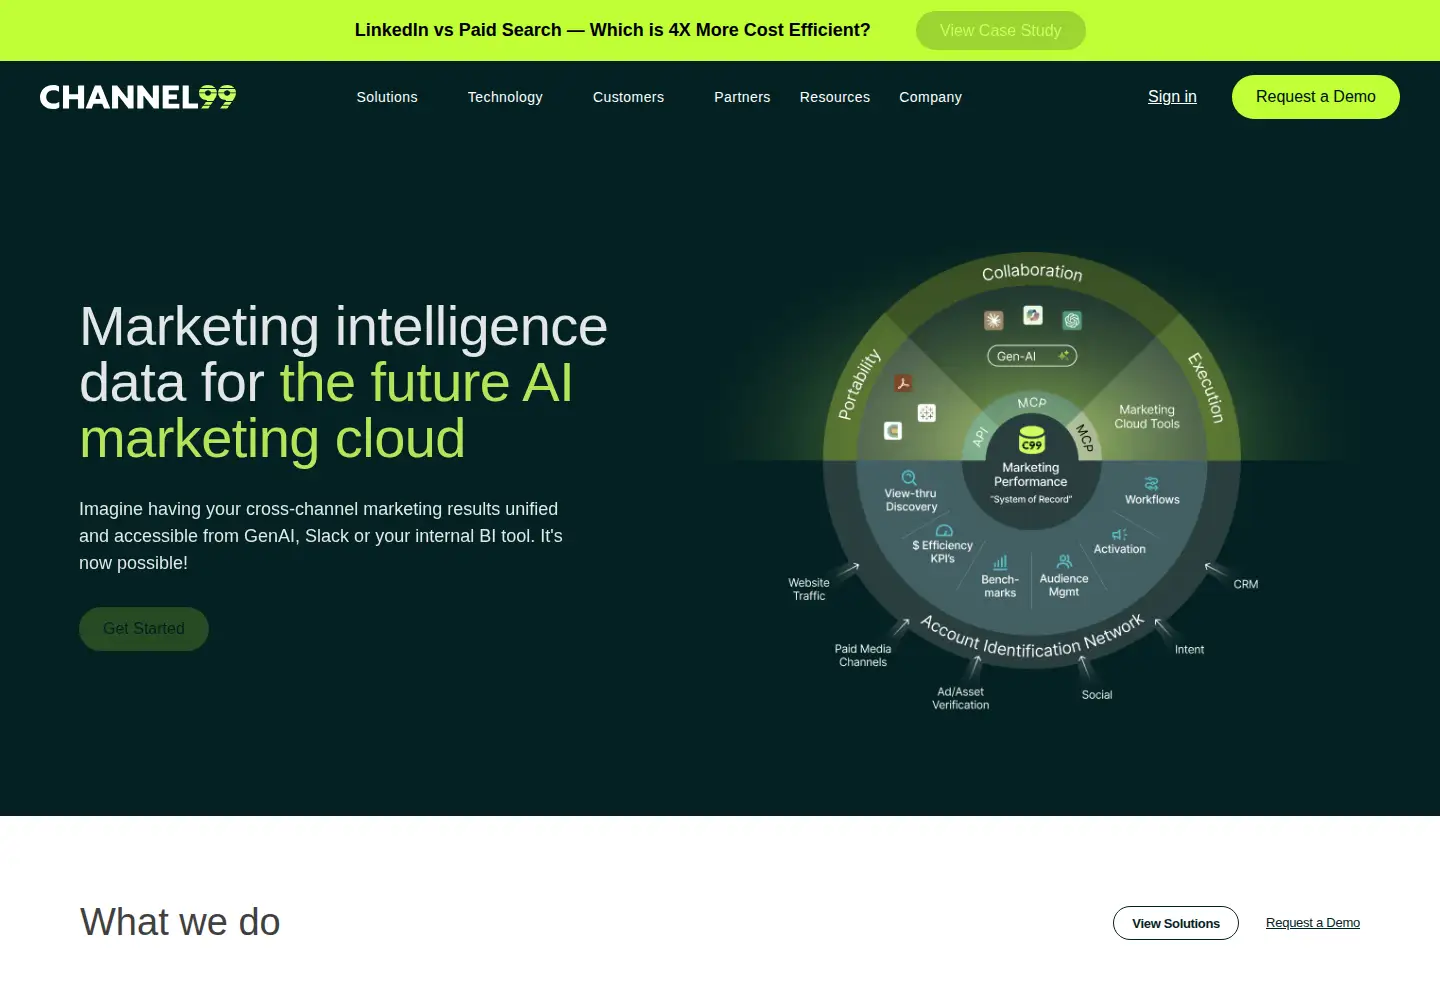Click the 'Collaboration' label on the ring
The image size is (1440, 1000).
click(1032, 272)
